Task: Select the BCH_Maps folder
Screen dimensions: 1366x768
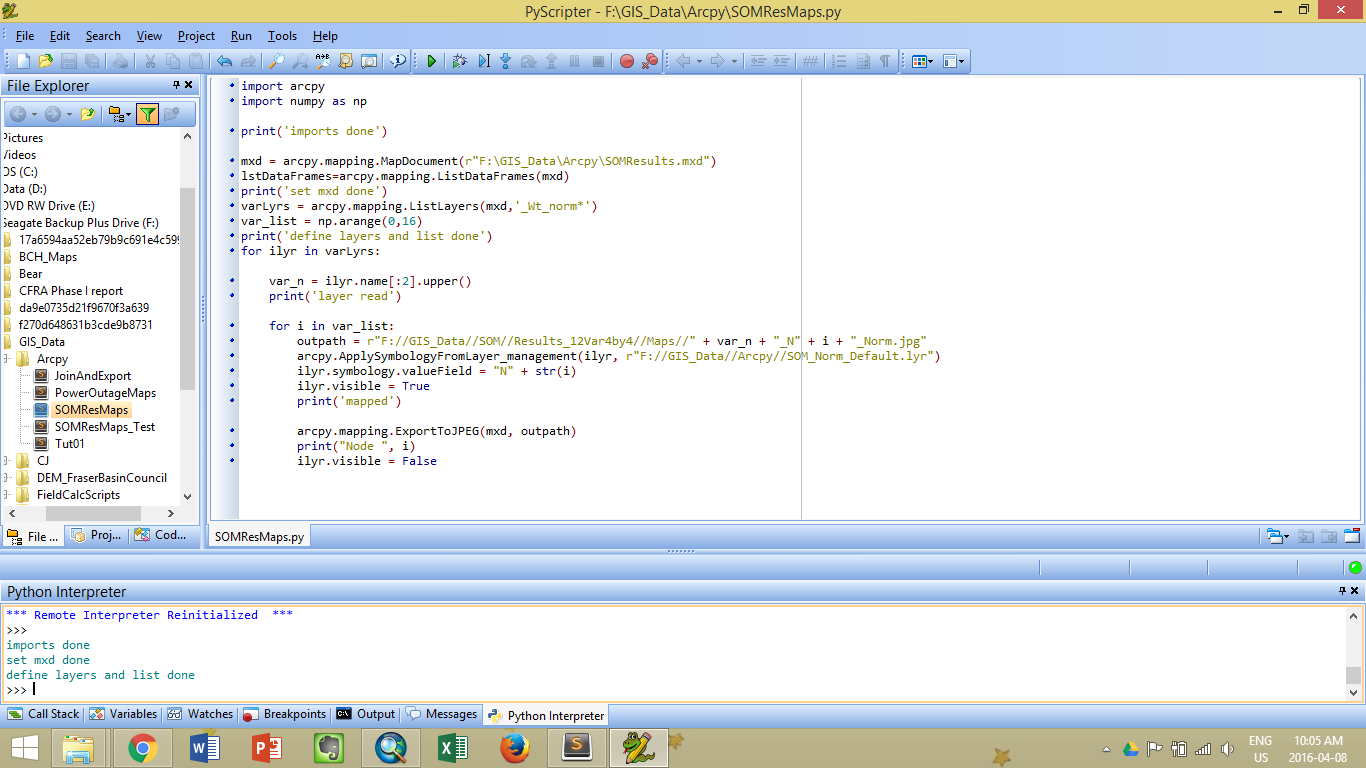Action: (x=47, y=257)
